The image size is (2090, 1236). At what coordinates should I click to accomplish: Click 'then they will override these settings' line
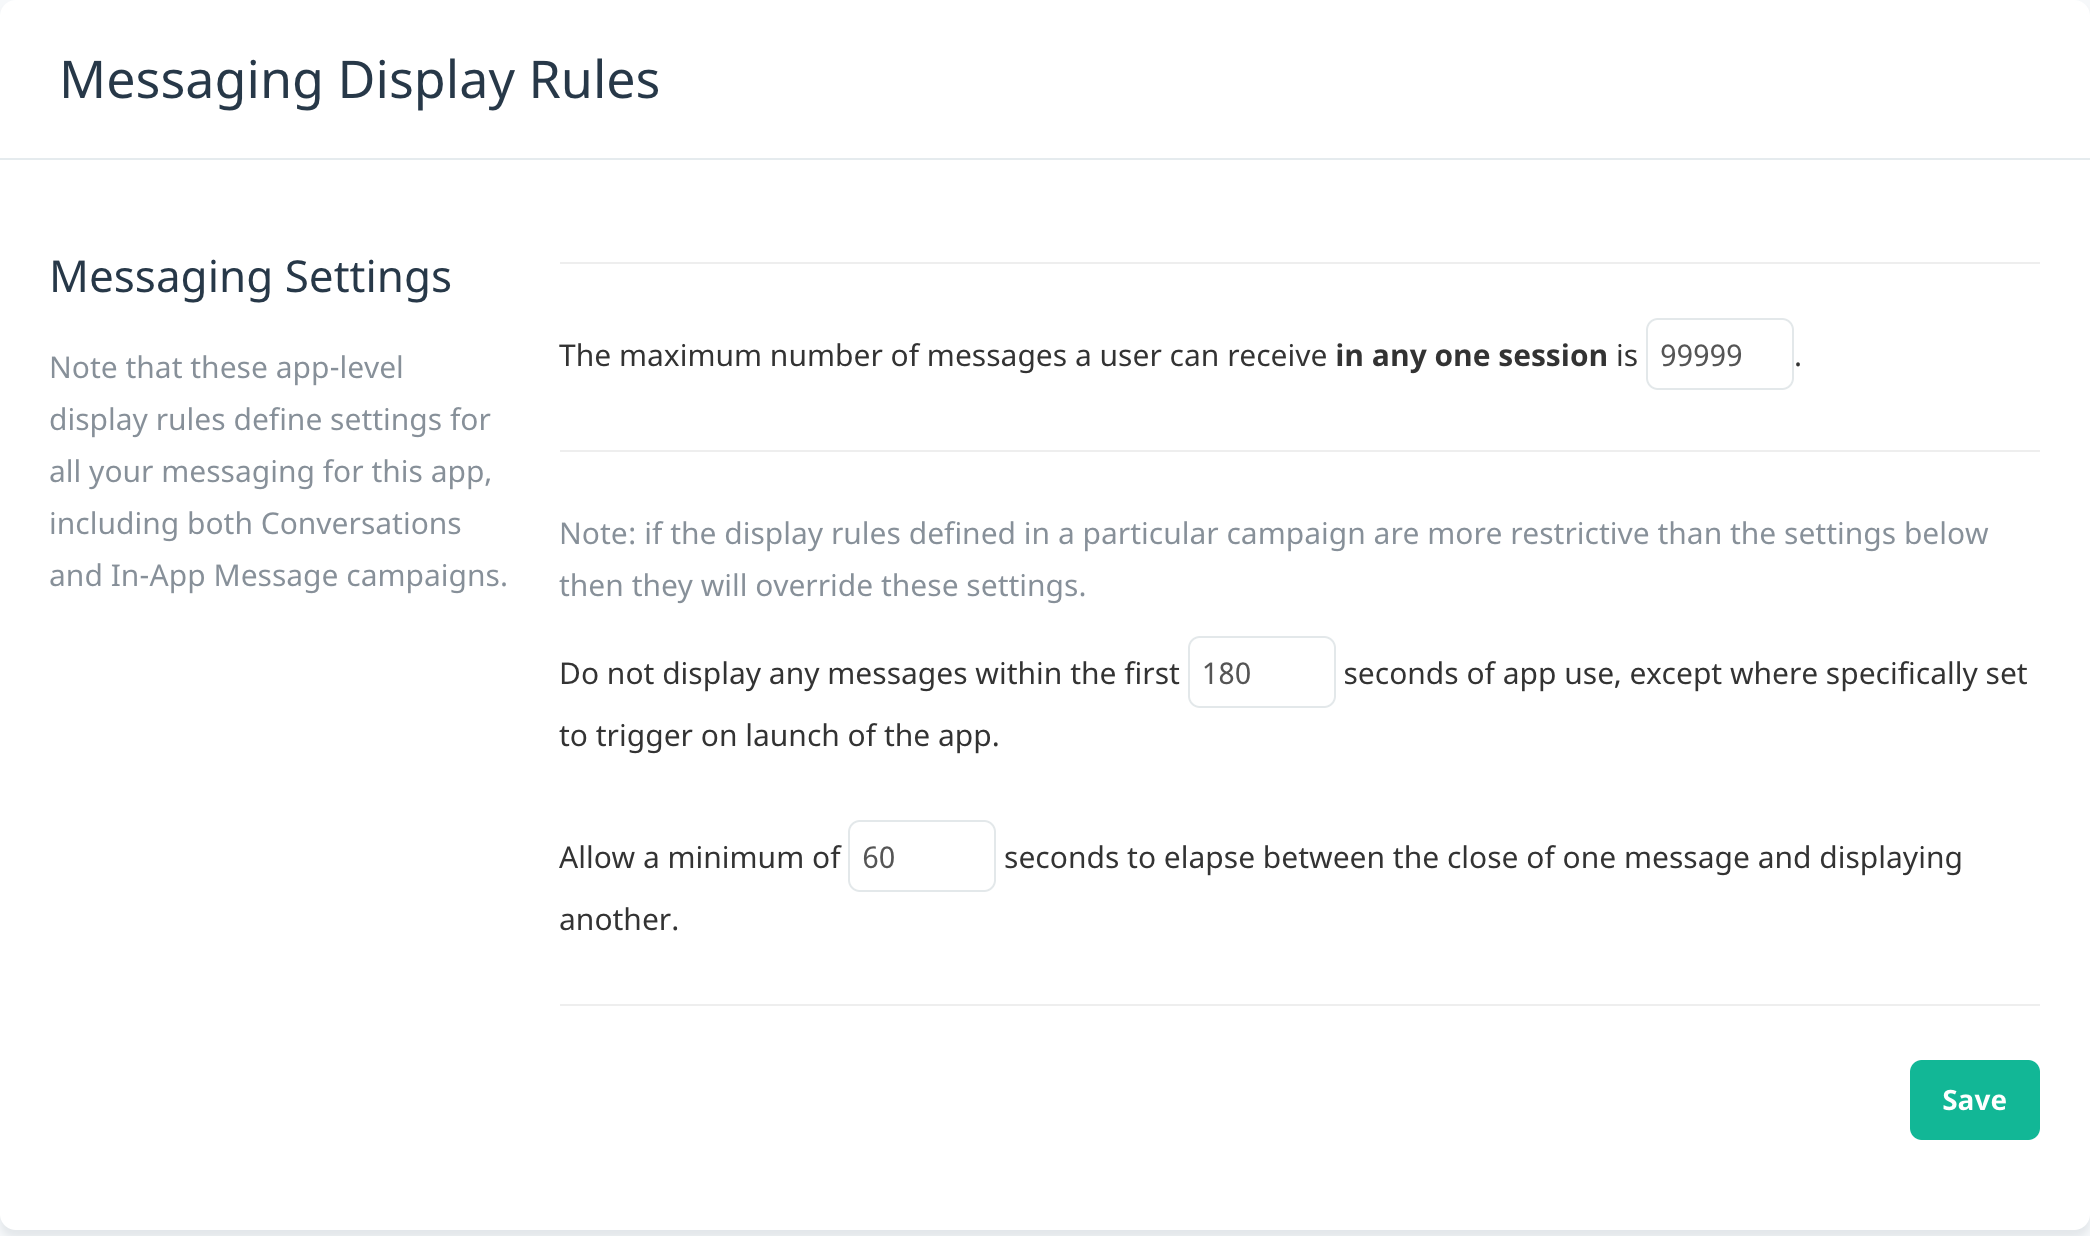822,585
